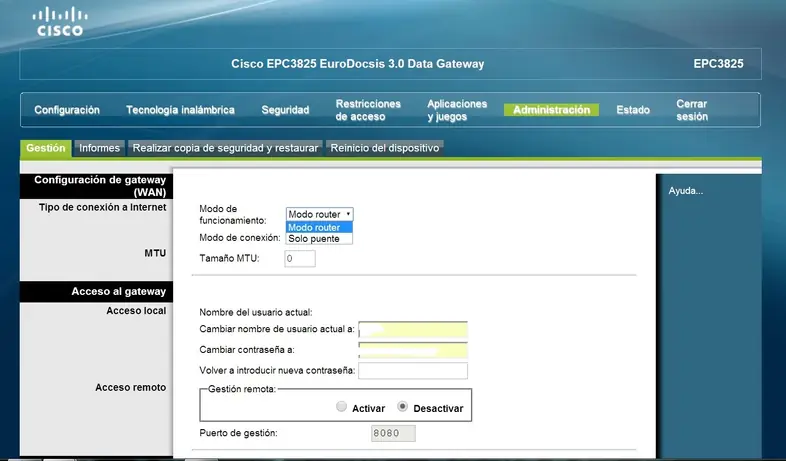Switch to the Gestión tab
Image resolution: width=786 pixels, height=461 pixels.
pyautogui.click(x=46, y=148)
